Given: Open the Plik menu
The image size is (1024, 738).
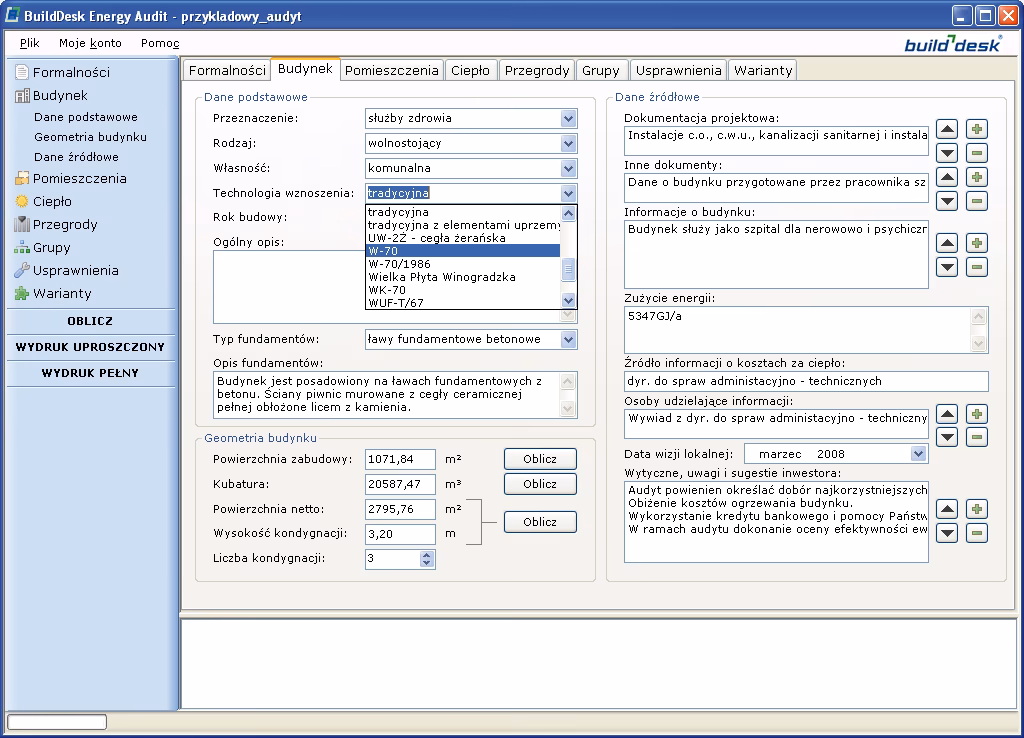Looking at the screenshot, I should (x=30, y=43).
